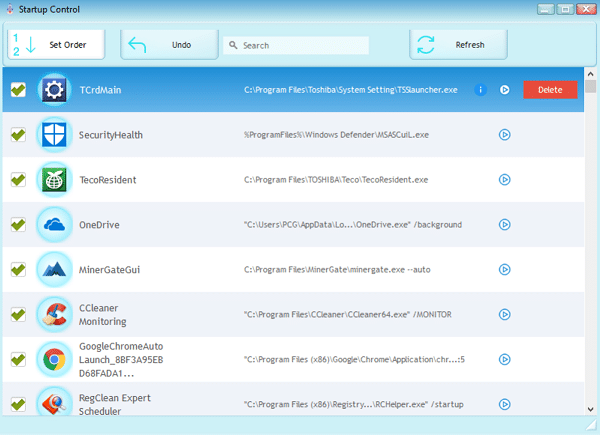This screenshot has height=435, width=600.
Task: Click the TecoResident.exe path text
Action: click(x=336, y=180)
